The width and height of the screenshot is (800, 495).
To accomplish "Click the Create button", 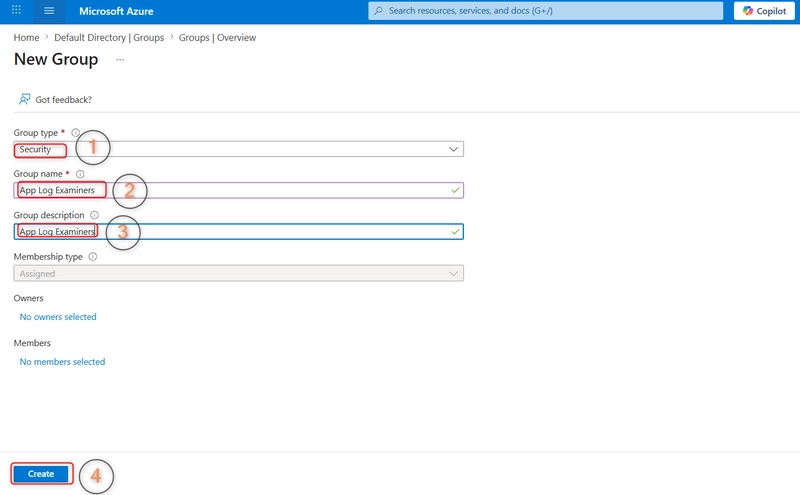I will [x=41, y=474].
